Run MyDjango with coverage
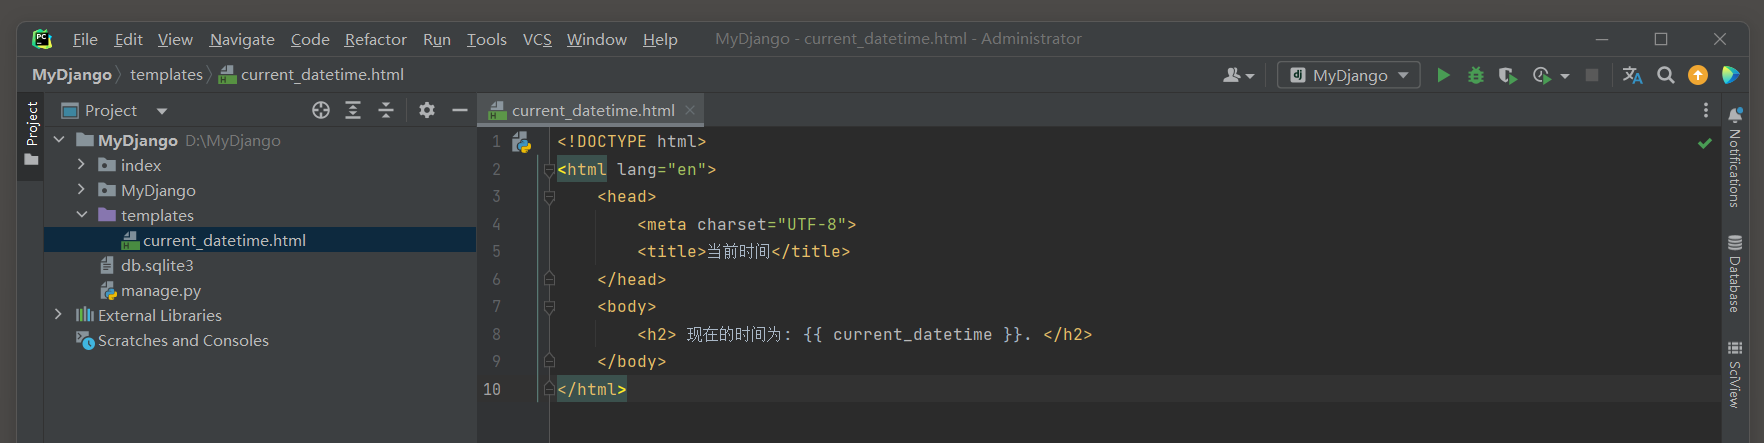This screenshot has width=1764, height=443. (x=1507, y=75)
